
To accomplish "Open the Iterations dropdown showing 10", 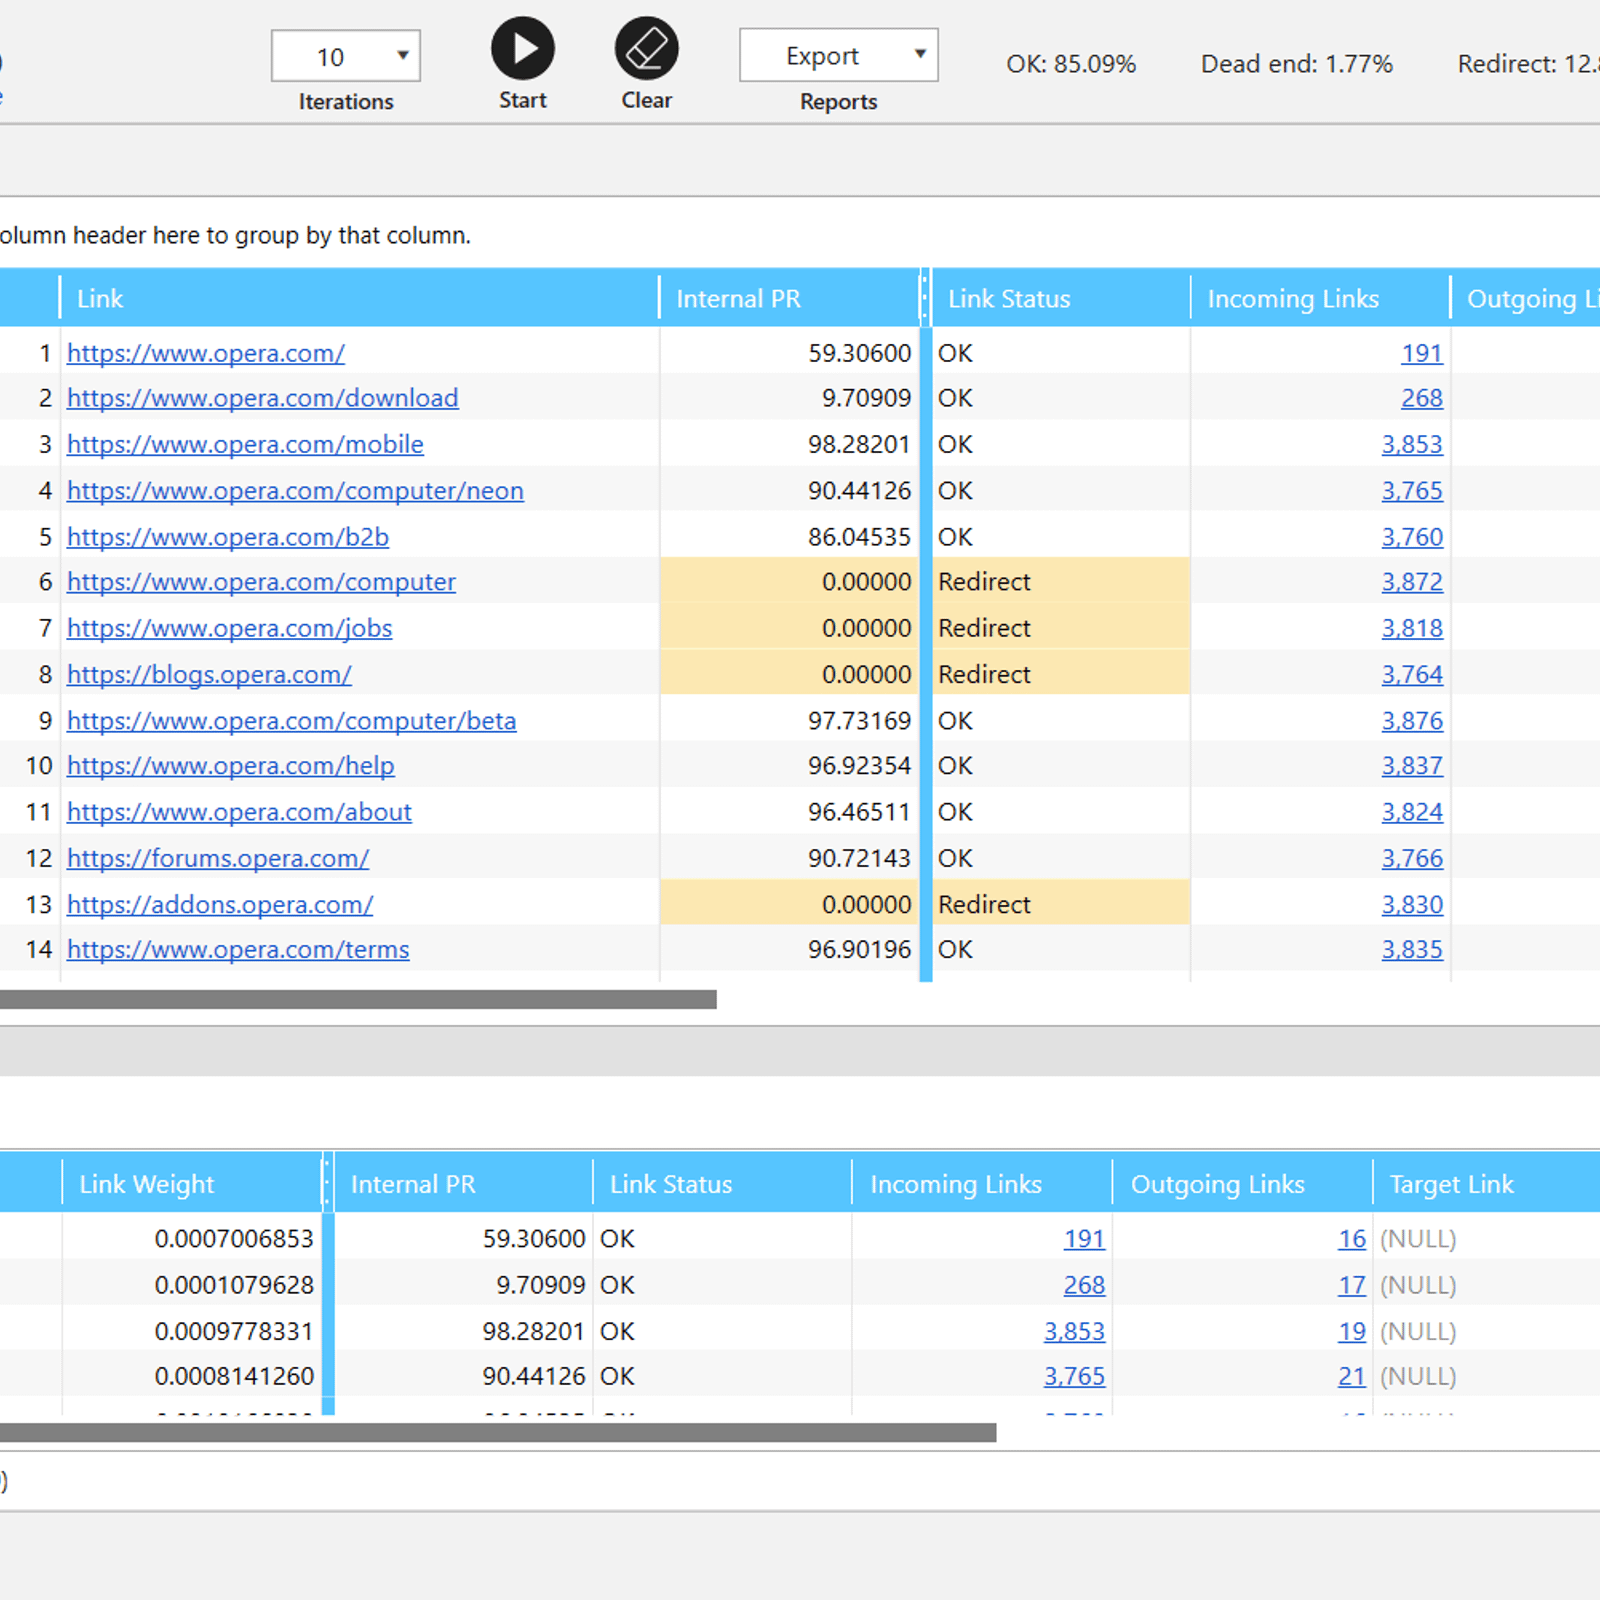I will click(346, 56).
